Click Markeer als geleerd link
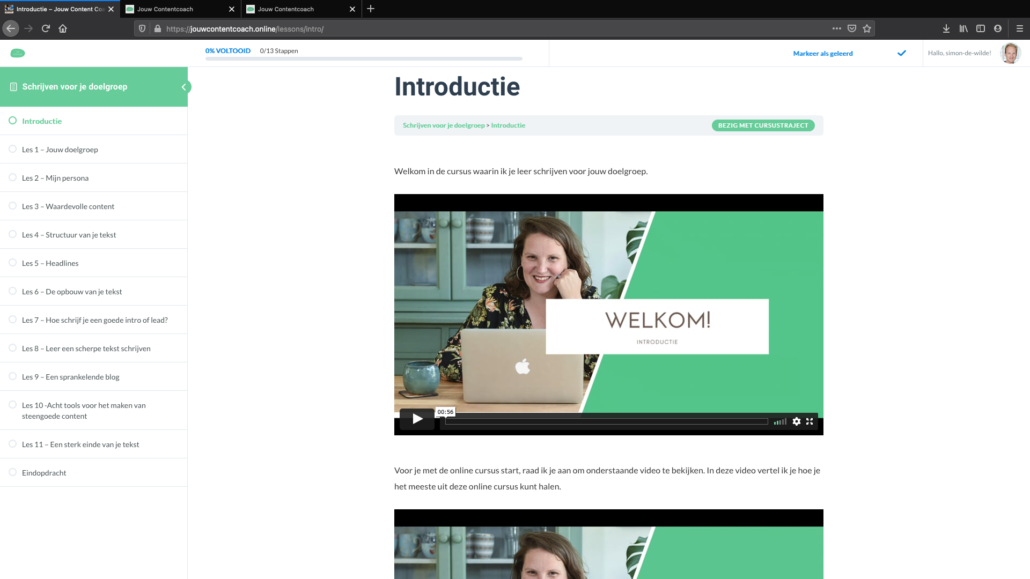 coord(822,53)
